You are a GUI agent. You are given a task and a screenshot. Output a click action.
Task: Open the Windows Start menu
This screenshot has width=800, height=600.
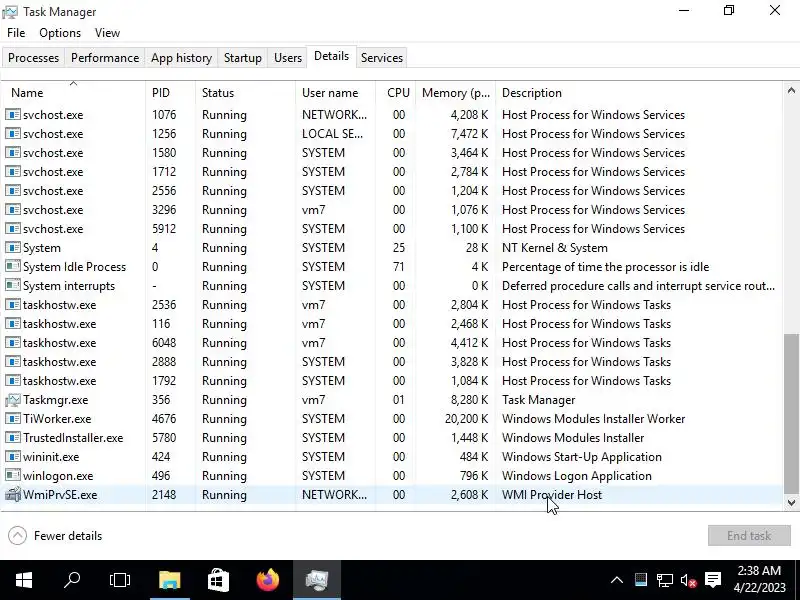[24, 580]
